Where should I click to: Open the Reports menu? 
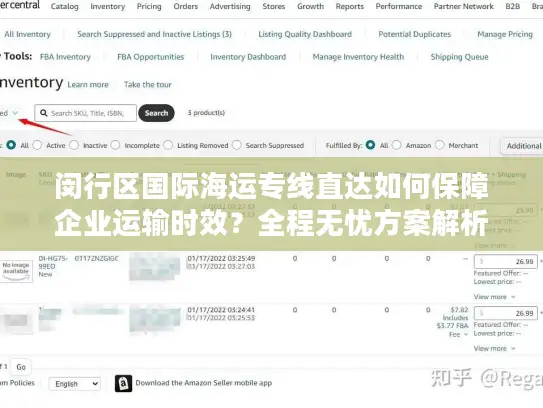(x=350, y=7)
